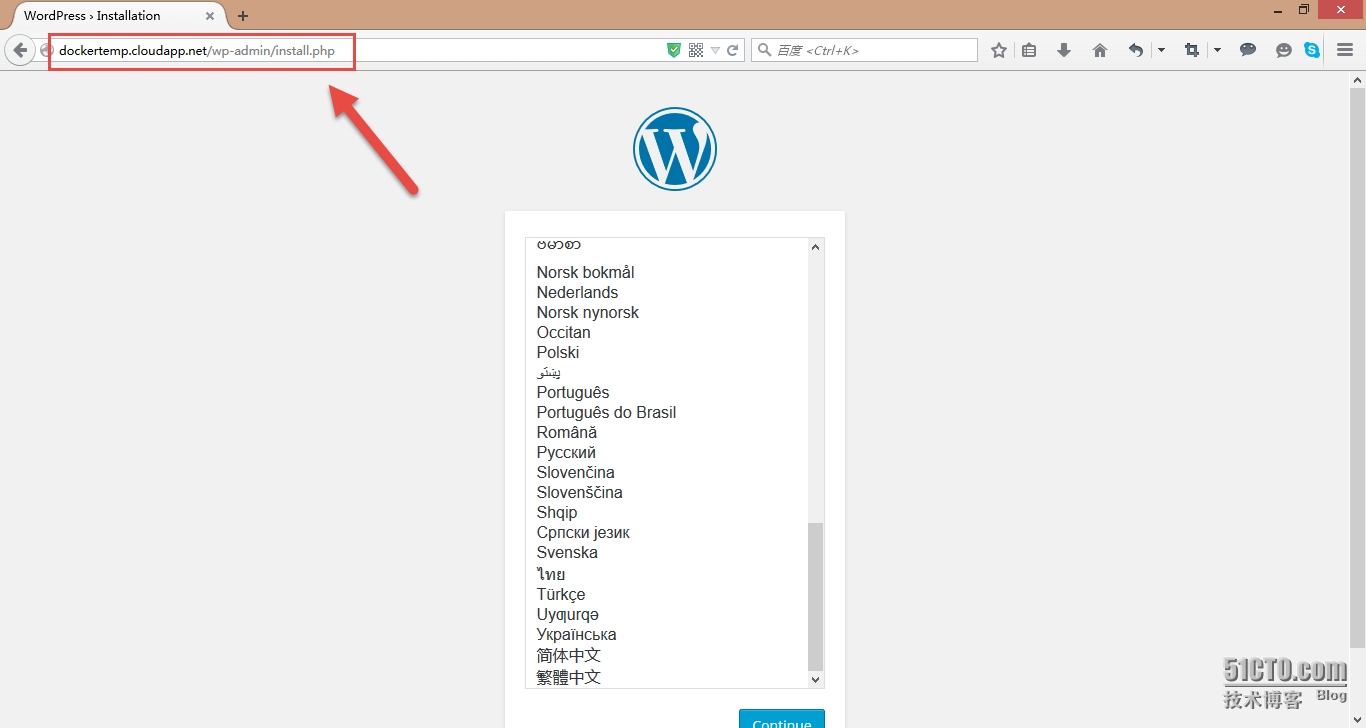Show bookmarks list icon
Image resolution: width=1366 pixels, height=728 pixels.
(x=1029, y=50)
